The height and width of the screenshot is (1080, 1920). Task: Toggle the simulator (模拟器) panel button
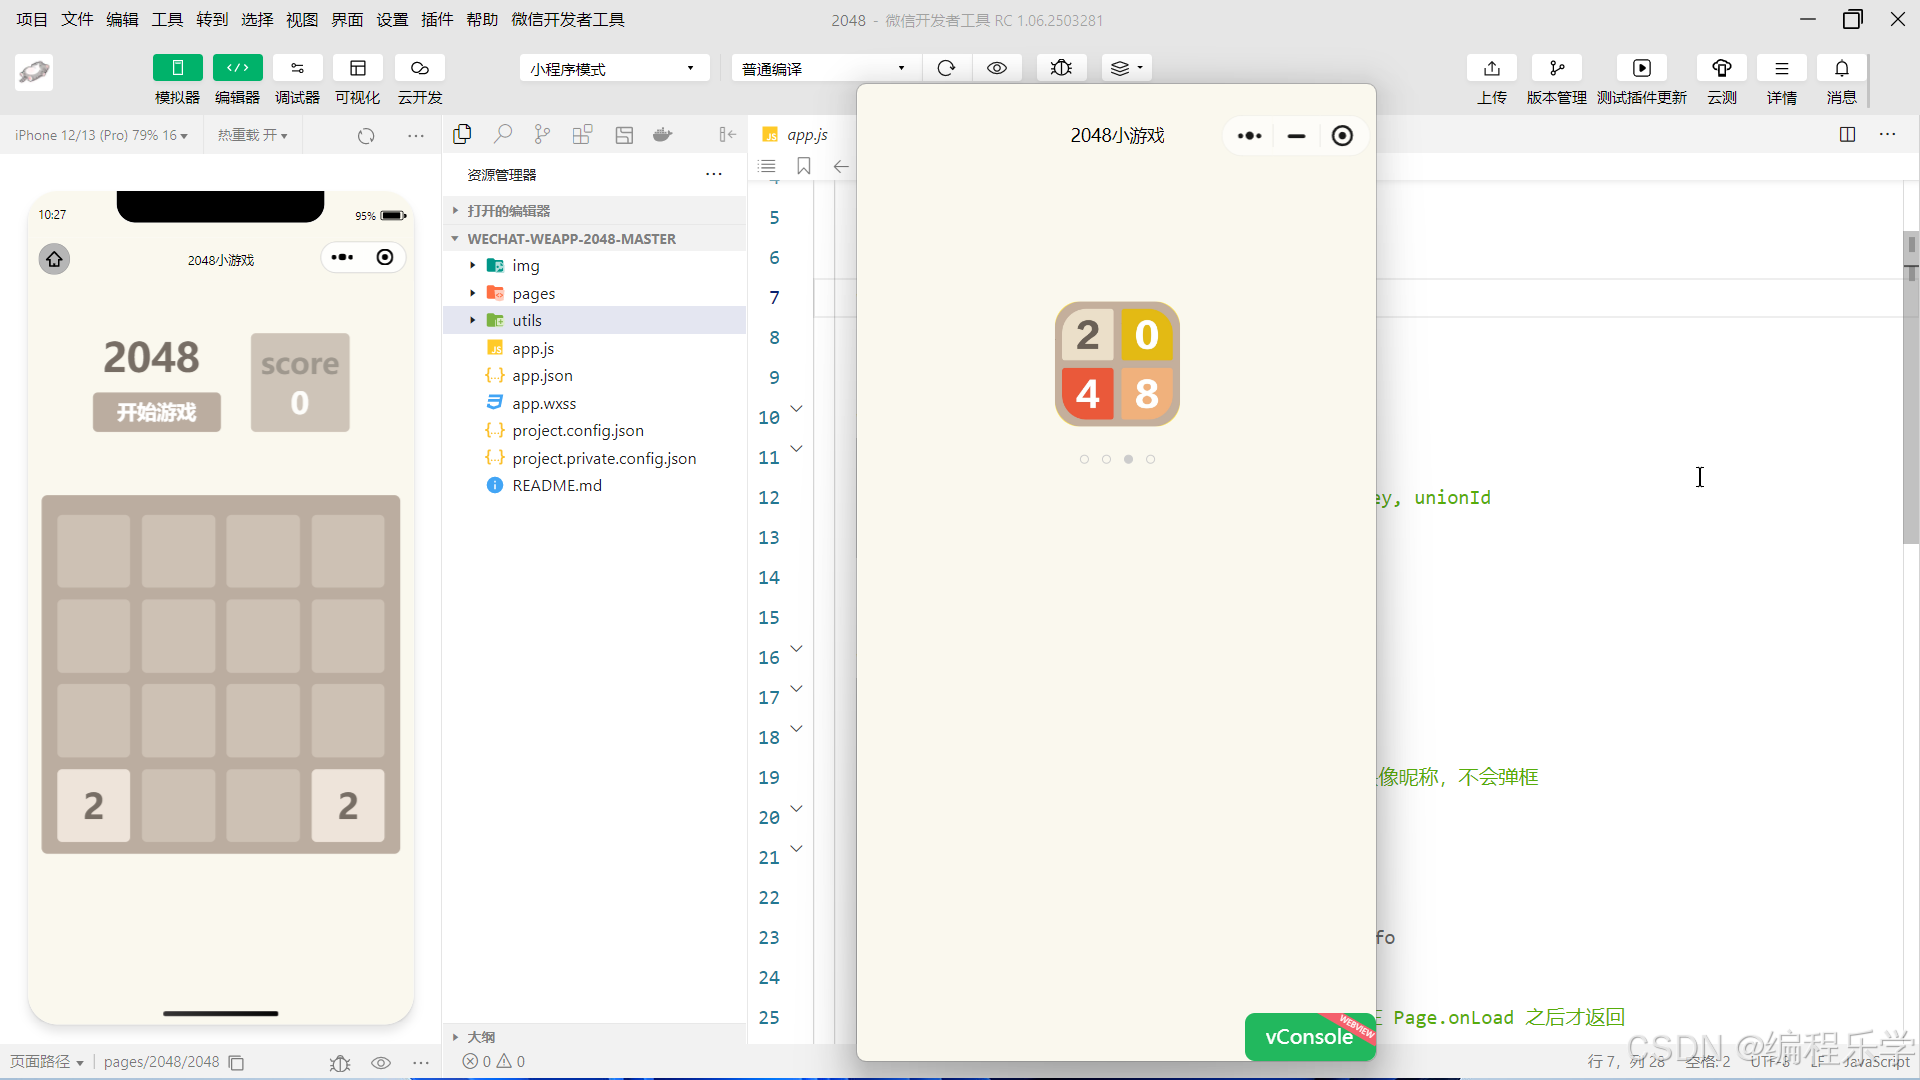pos(177,68)
